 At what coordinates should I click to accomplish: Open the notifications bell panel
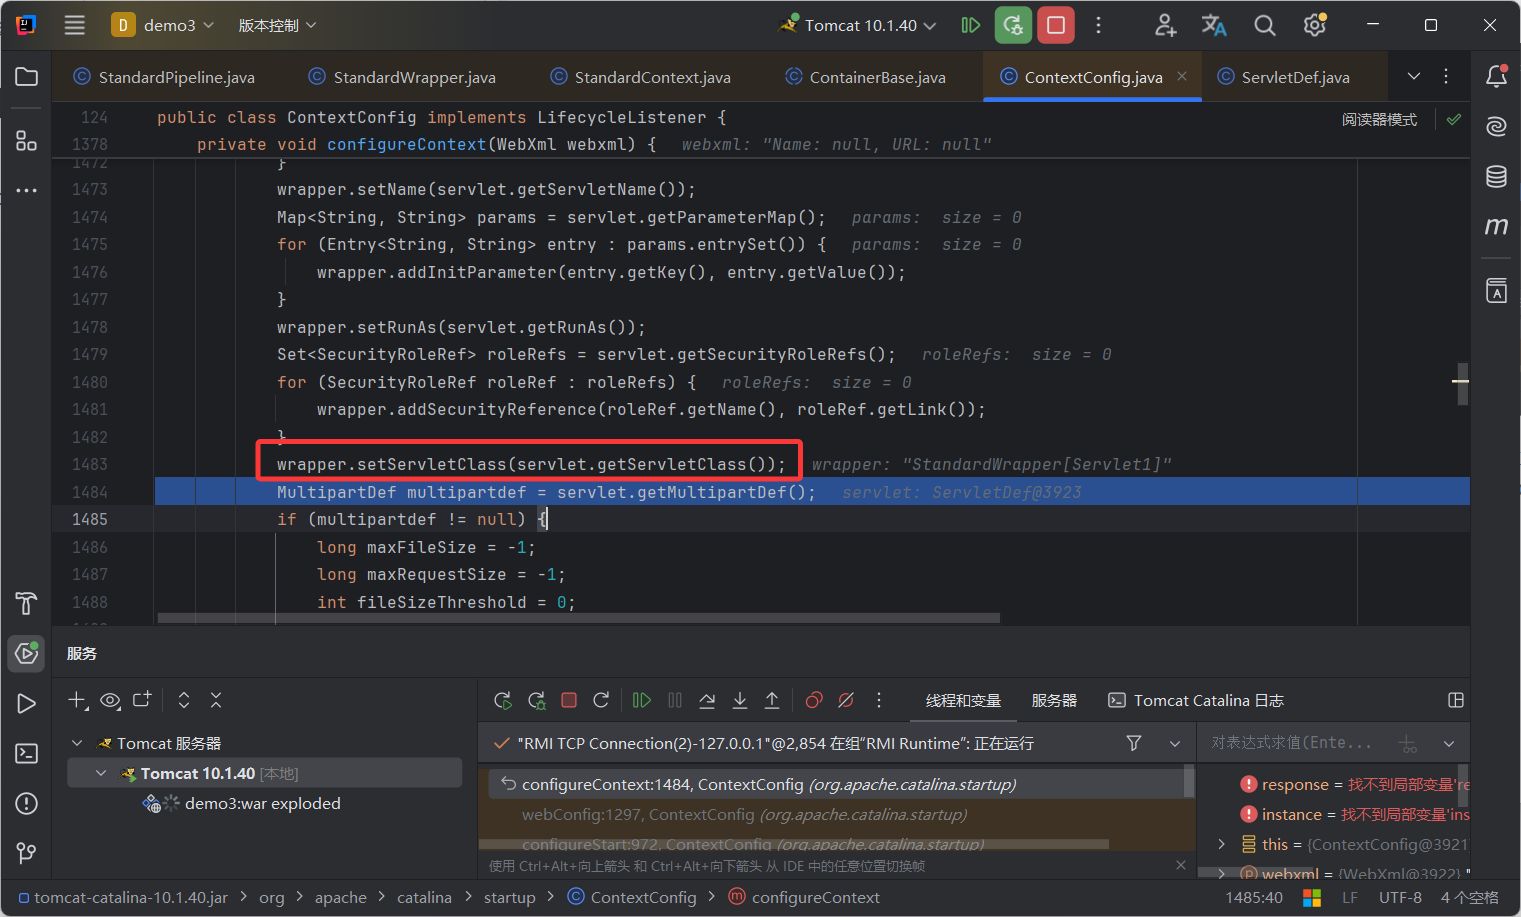[x=1496, y=77]
